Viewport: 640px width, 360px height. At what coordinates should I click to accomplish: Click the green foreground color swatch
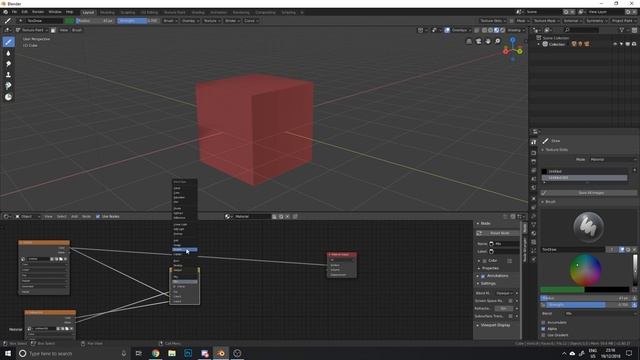pyautogui.click(x=562, y=289)
